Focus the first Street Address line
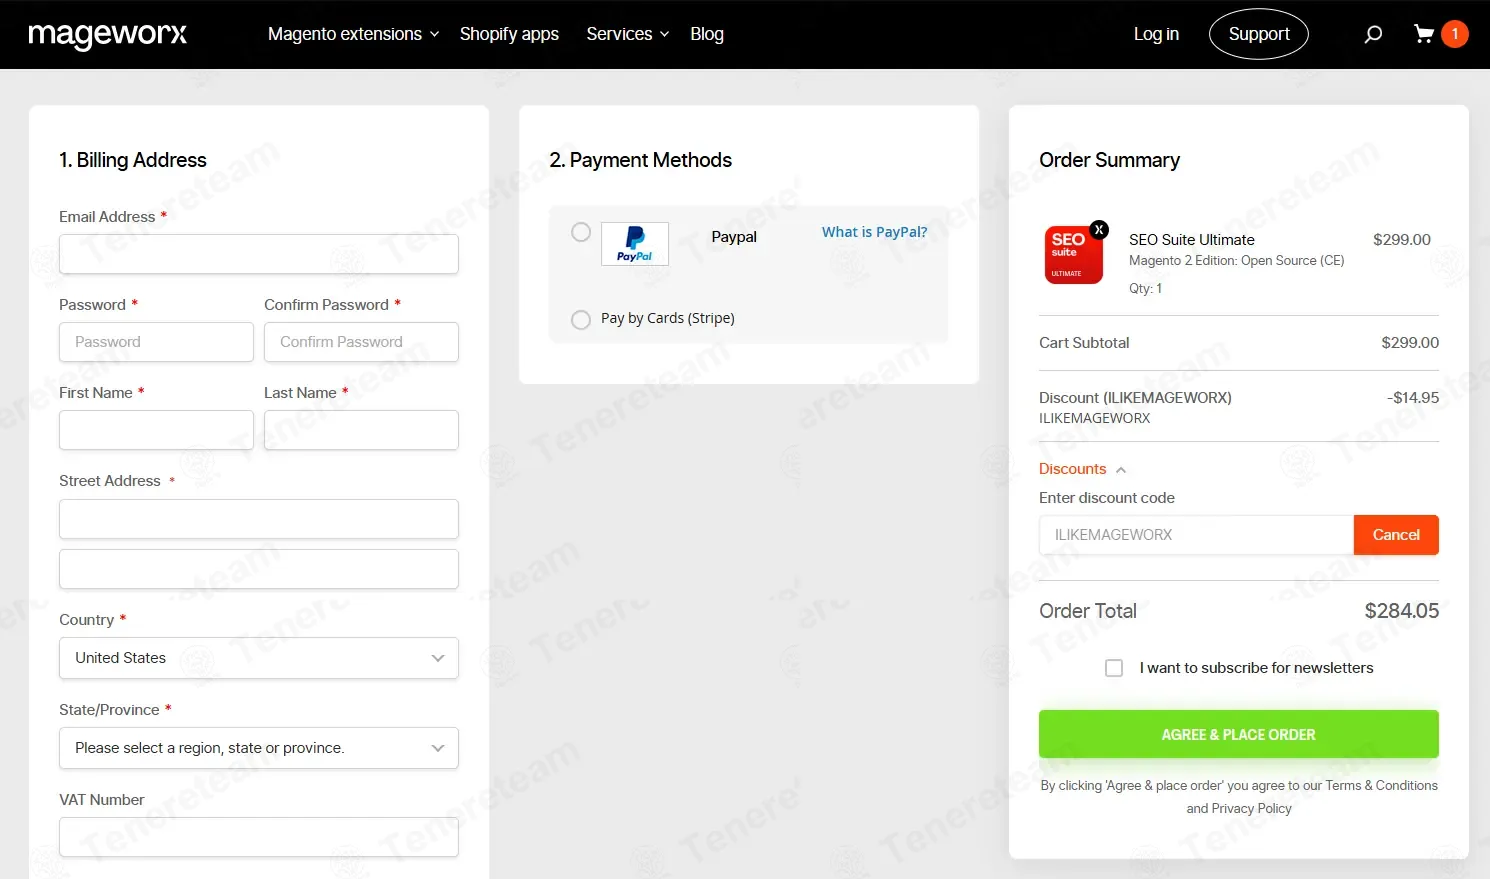This screenshot has height=879, width=1490. click(259, 519)
